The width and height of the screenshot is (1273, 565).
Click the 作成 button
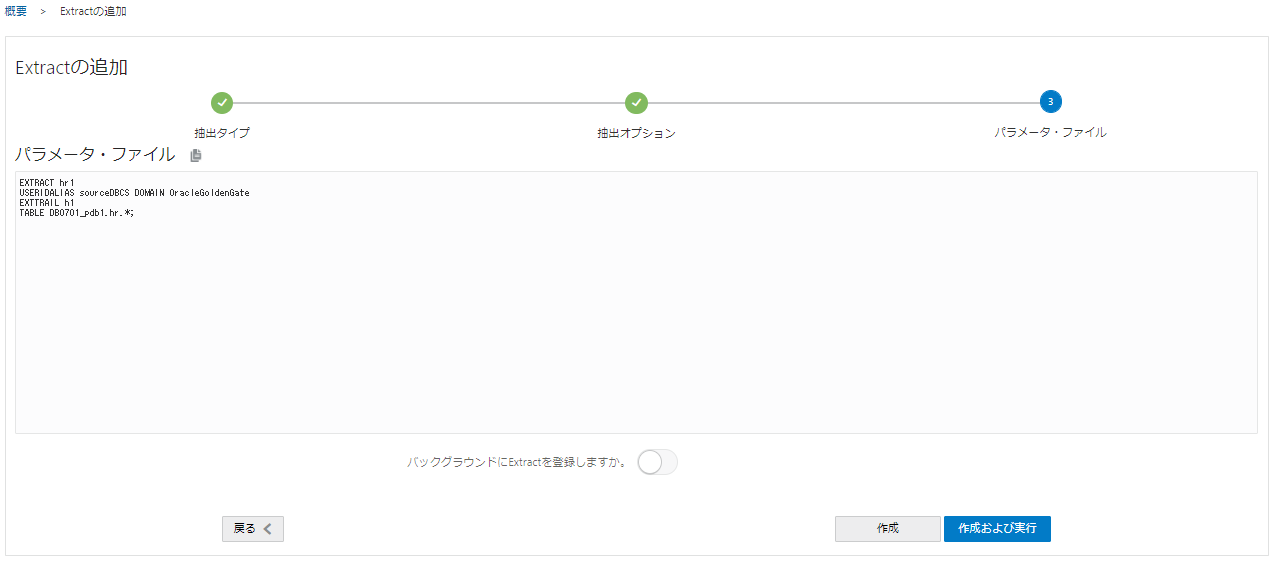[x=887, y=529]
